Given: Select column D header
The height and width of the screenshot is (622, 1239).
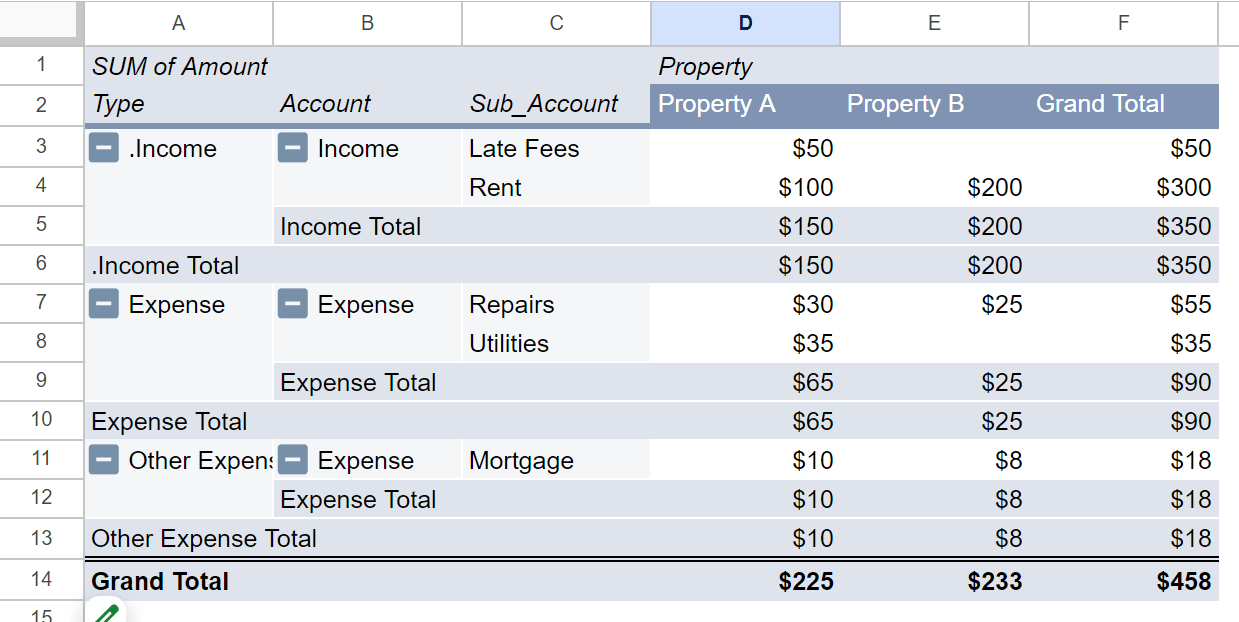Looking at the screenshot, I should (x=744, y=23).
